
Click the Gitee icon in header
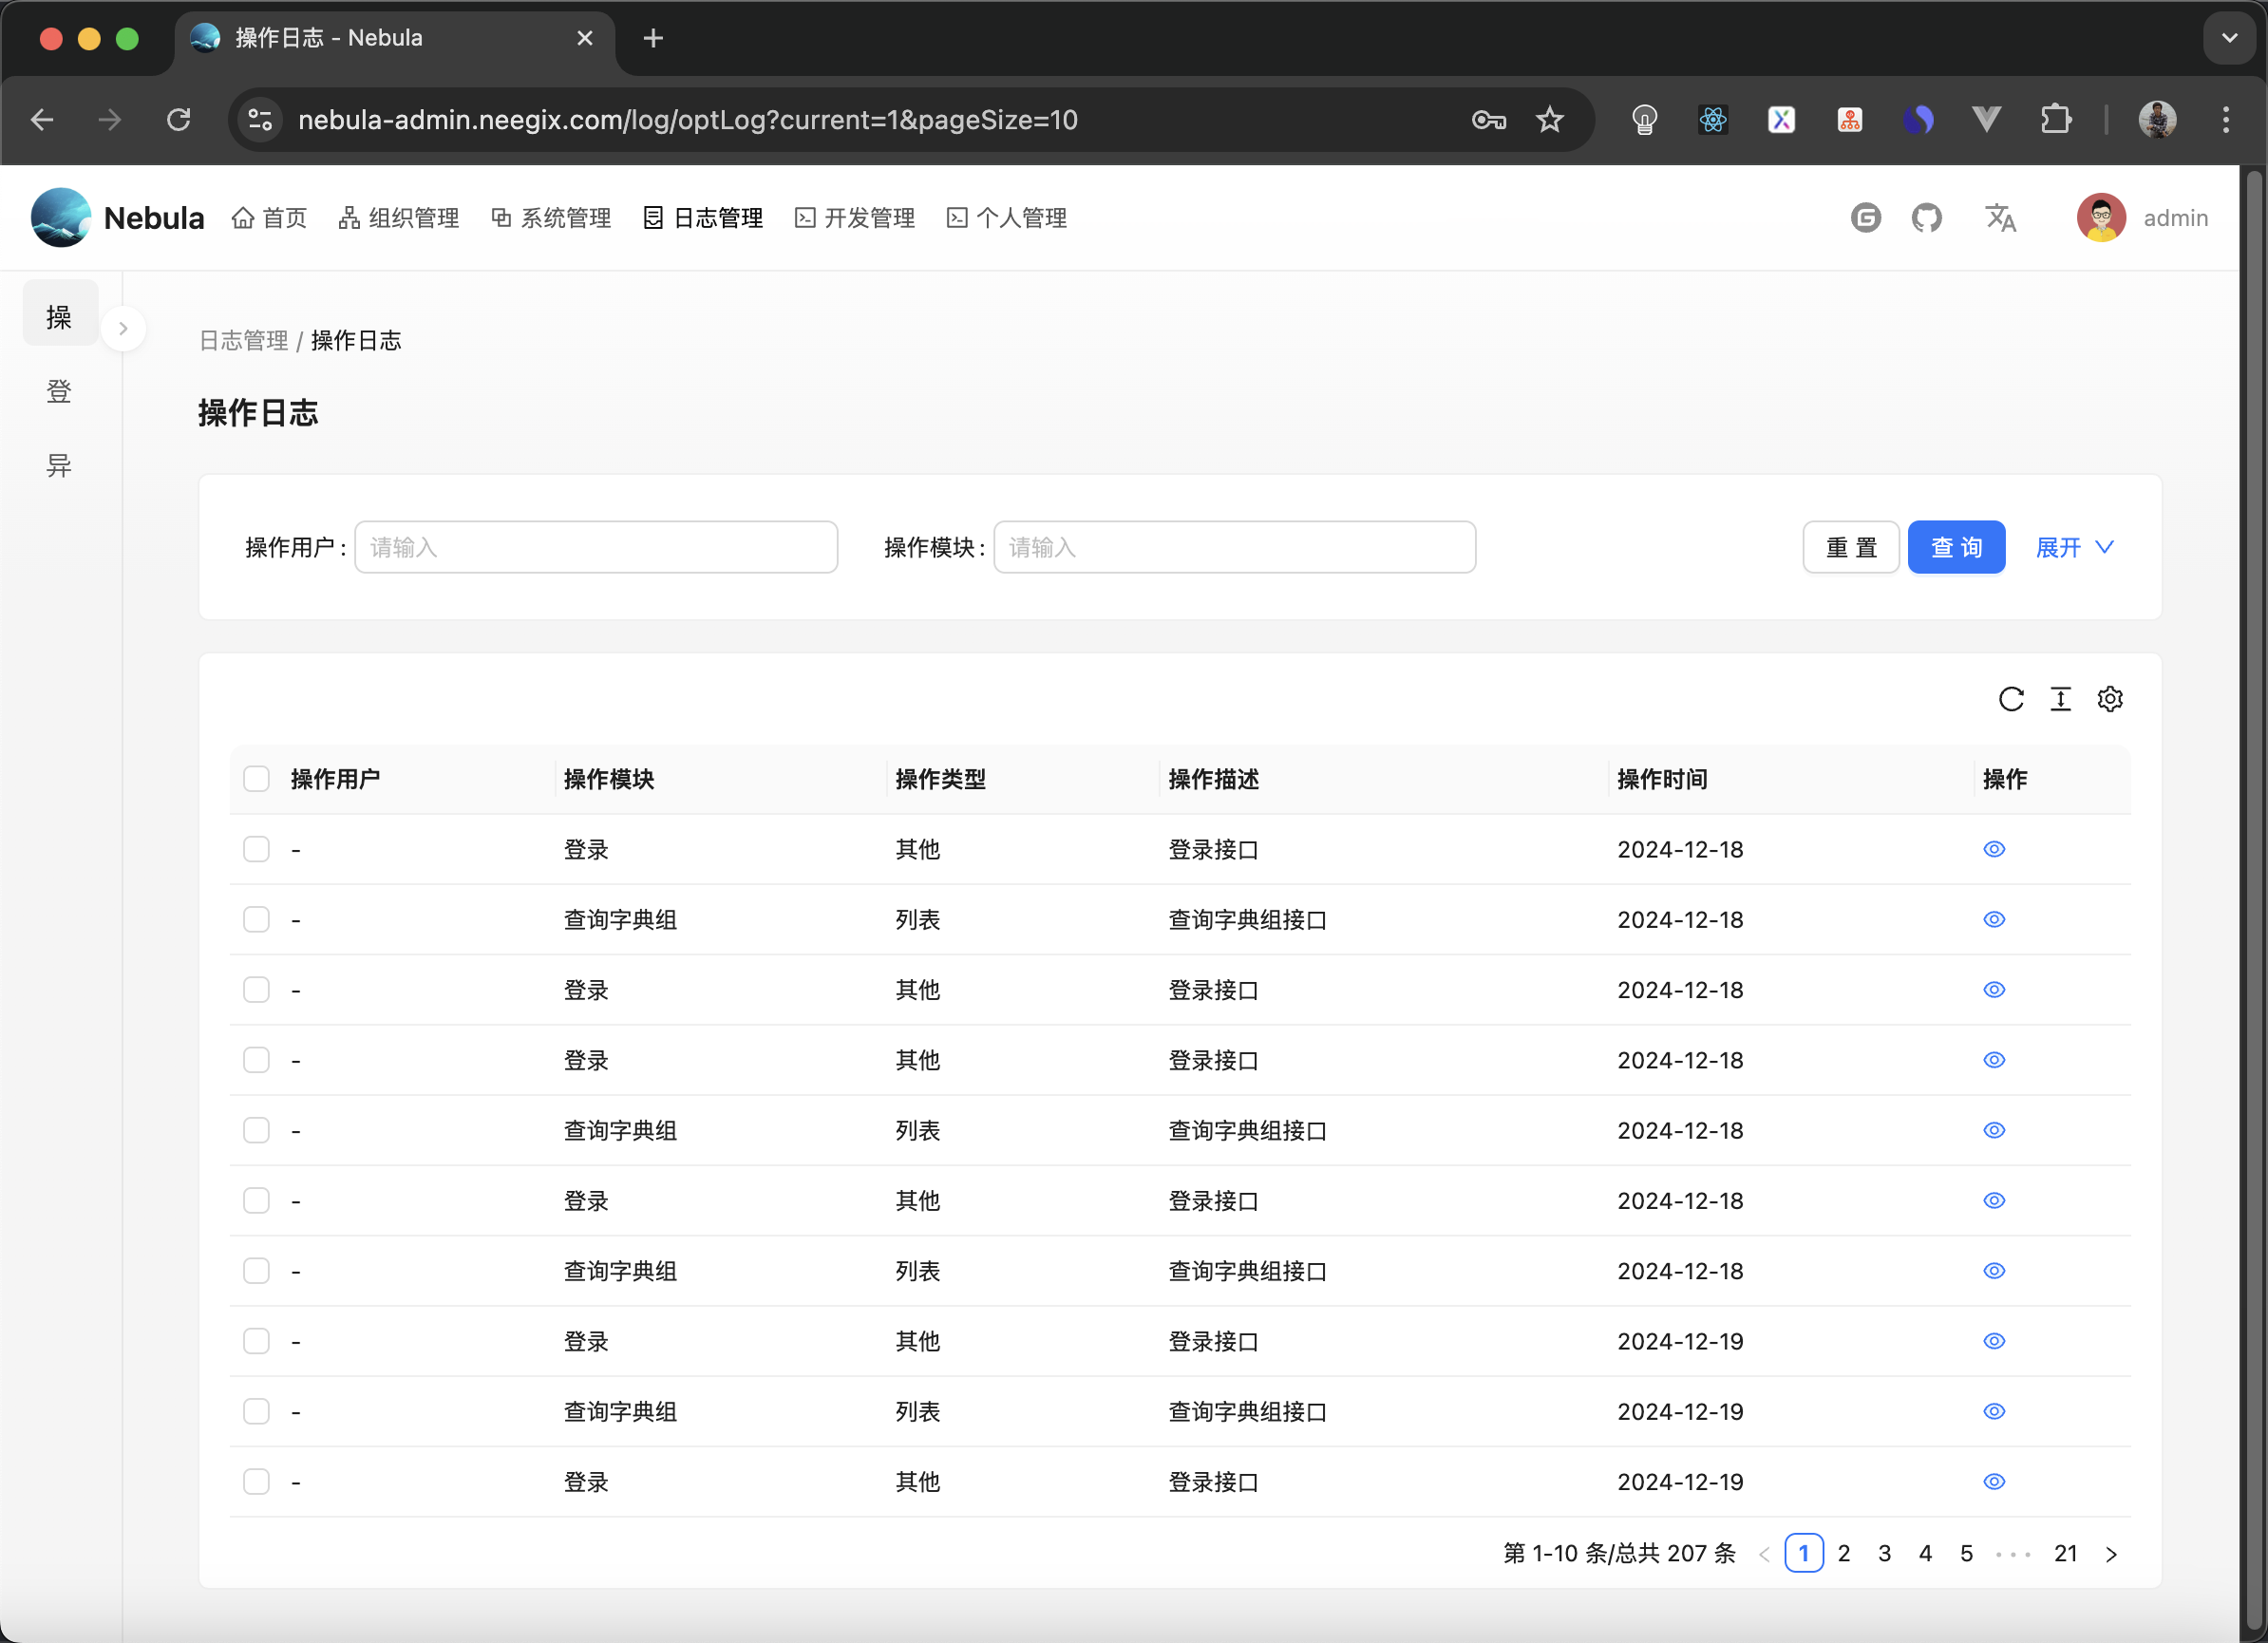(x=1865, y=218)
